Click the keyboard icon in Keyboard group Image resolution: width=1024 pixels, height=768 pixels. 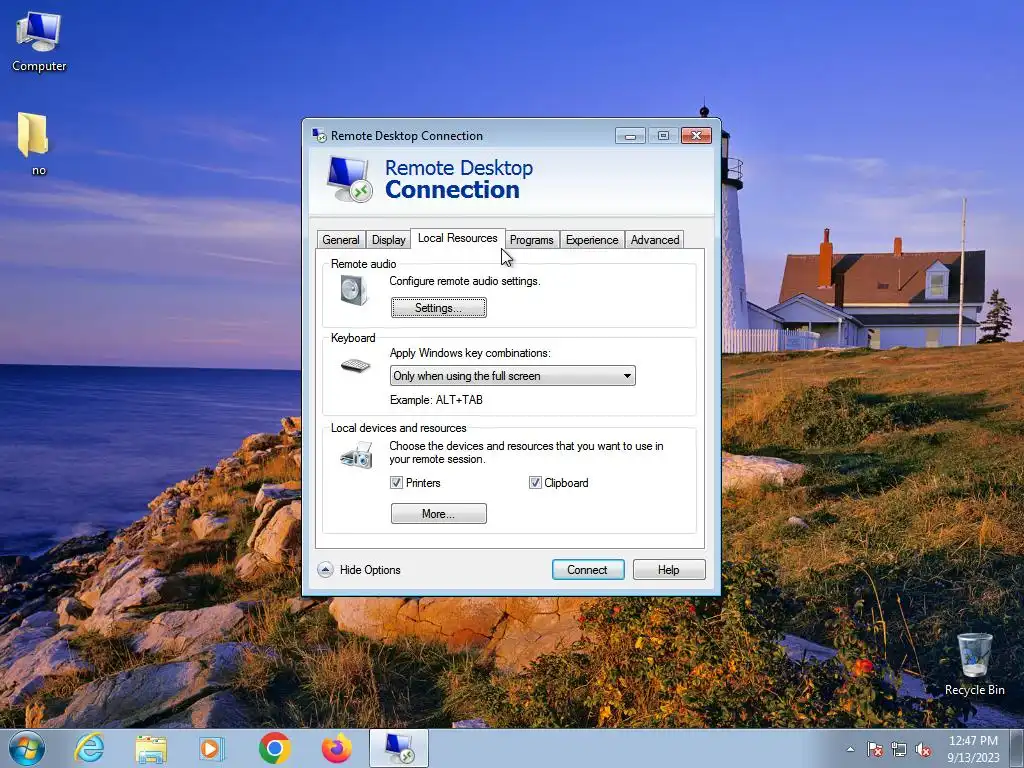point(355,366)
